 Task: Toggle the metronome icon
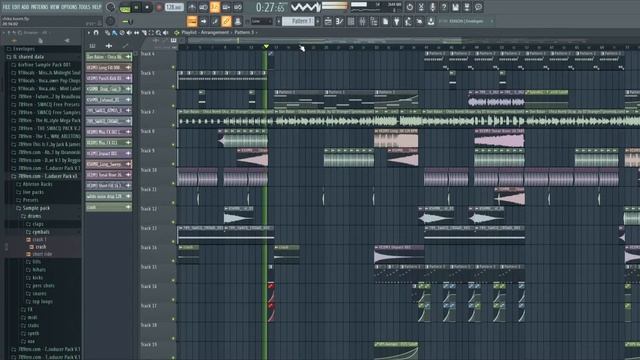(192, 7)
